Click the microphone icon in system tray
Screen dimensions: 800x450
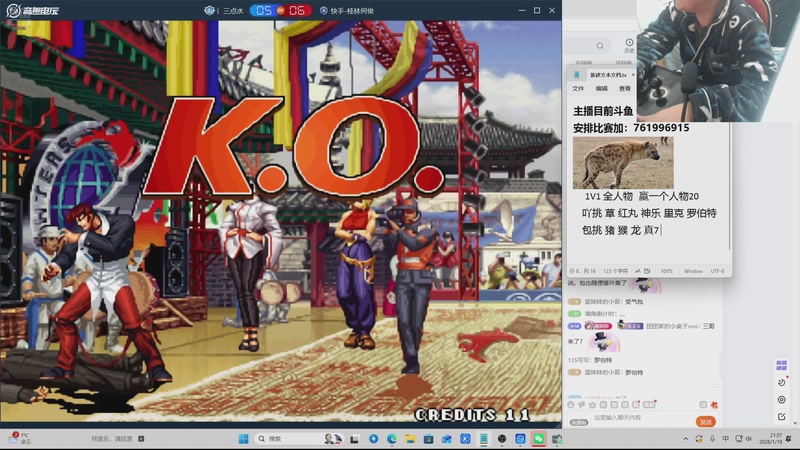(712, 439)
